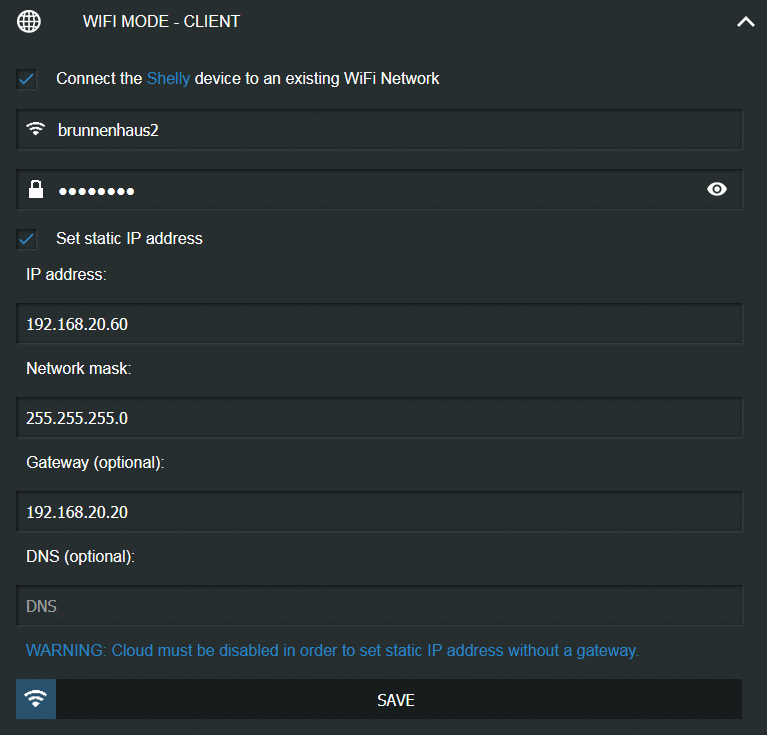Focus the brunnenhaus2 network name field
Image resolution: width=767 pixels, height=735 pixels.
[390, 130]
